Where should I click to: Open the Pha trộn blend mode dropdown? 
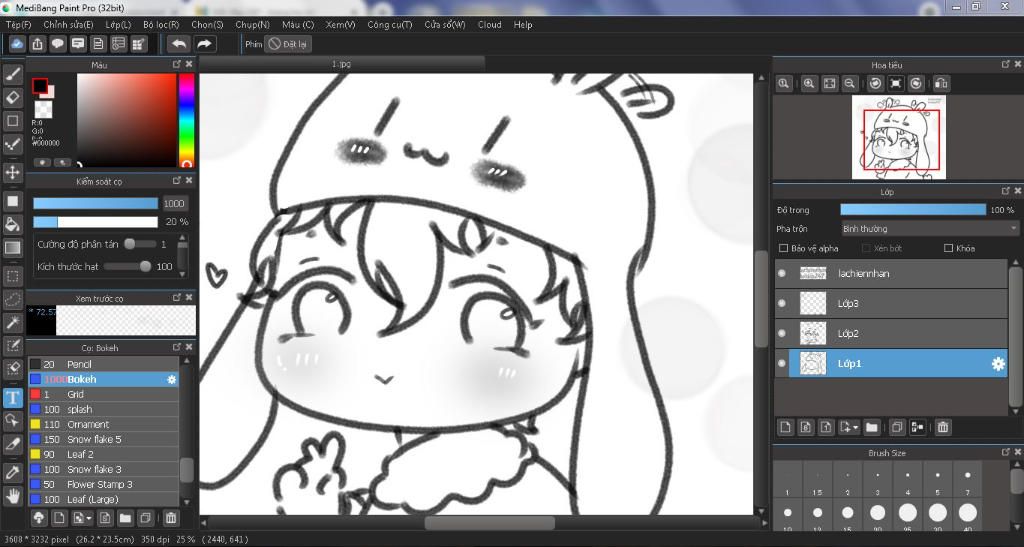(929, 228)
